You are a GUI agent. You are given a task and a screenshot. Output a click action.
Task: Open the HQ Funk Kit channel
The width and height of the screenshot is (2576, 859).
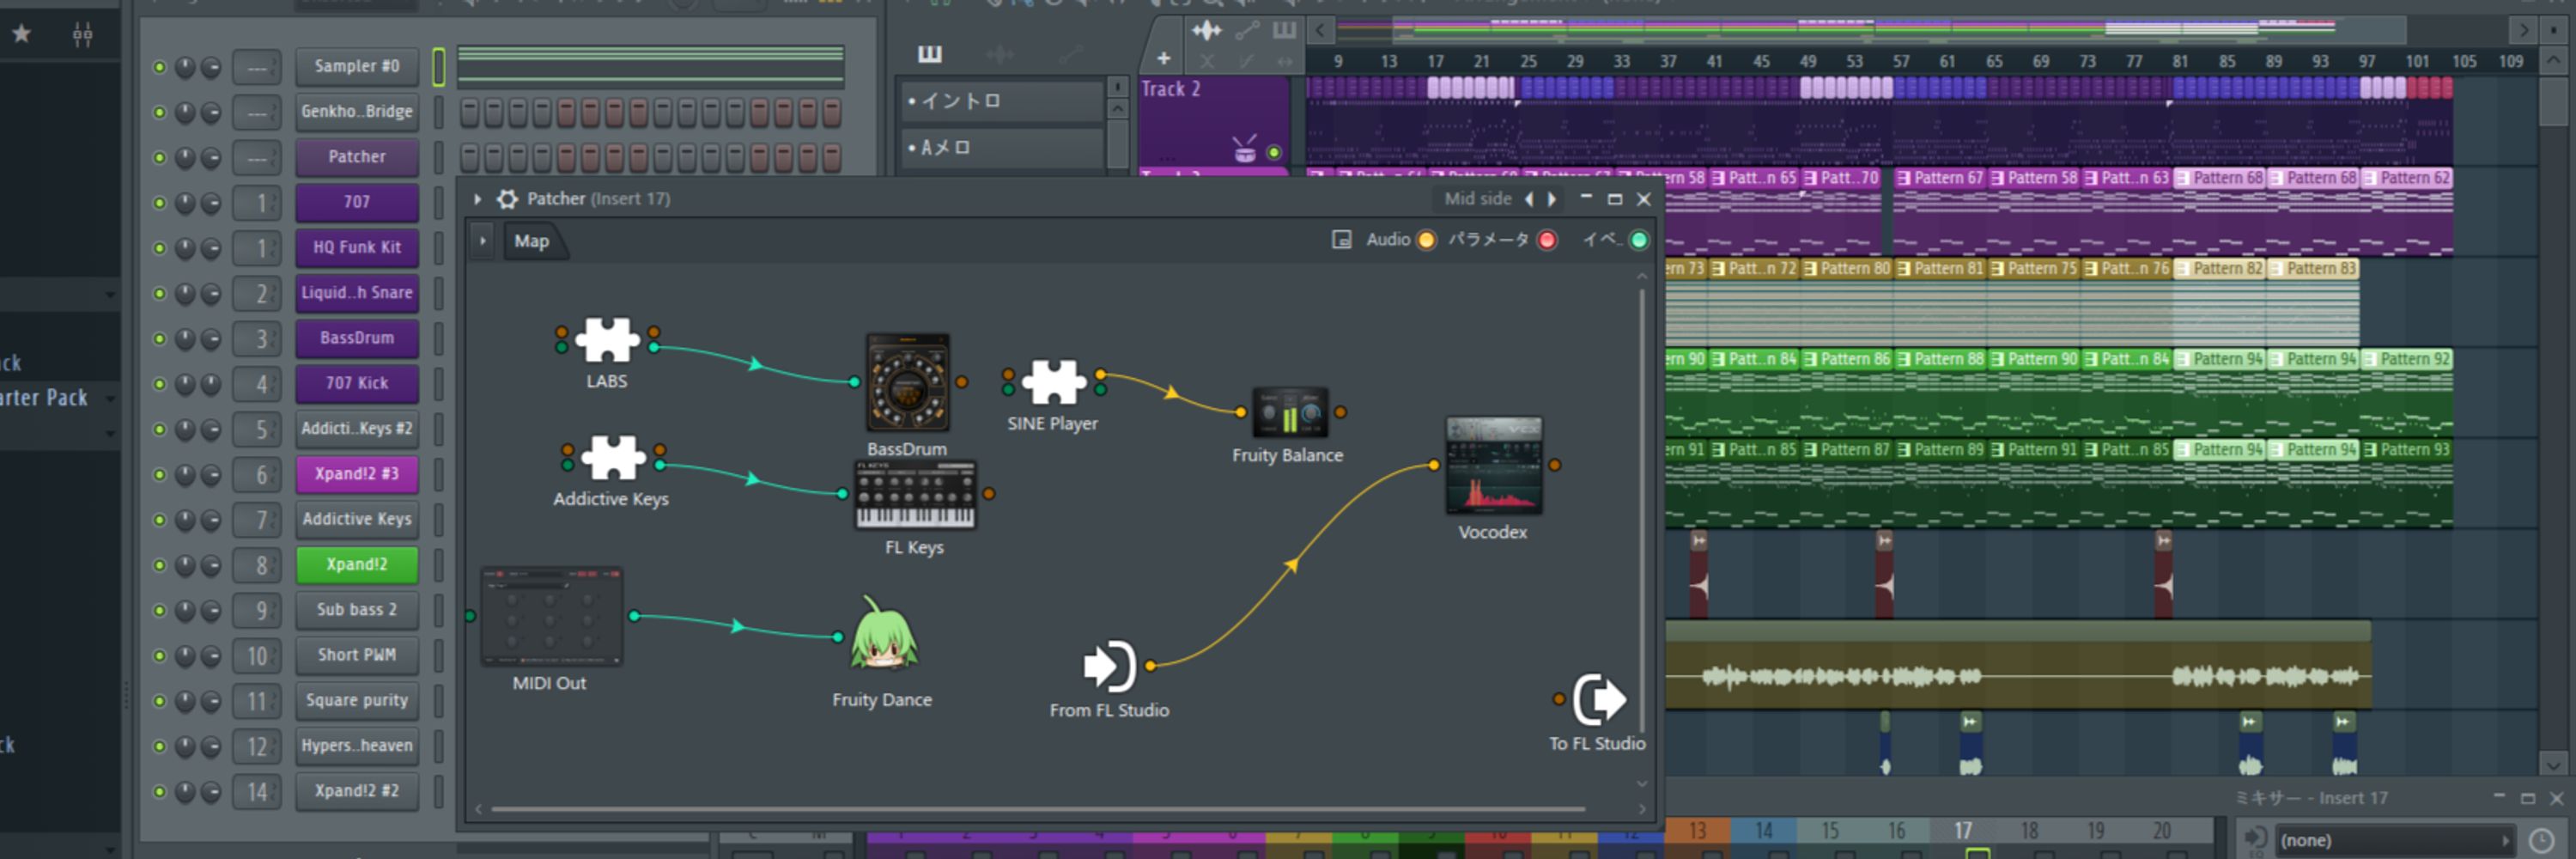[357, 248]
